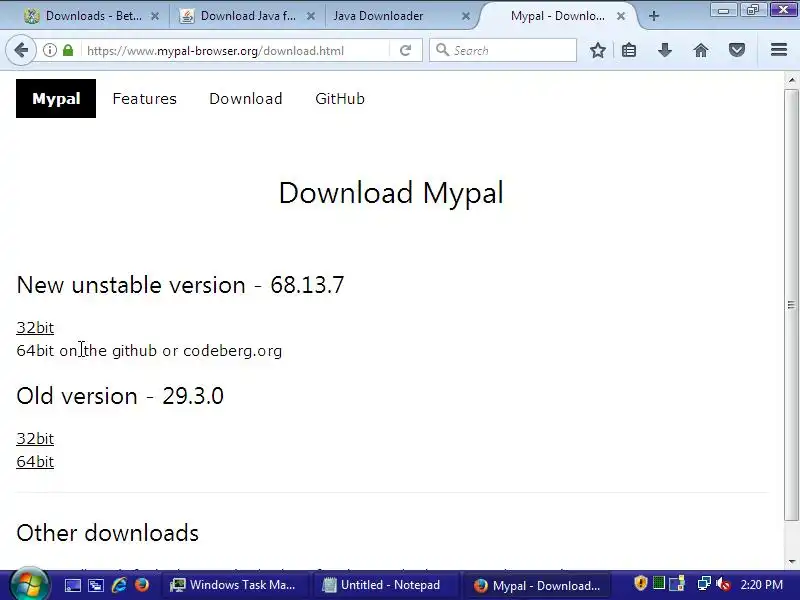
Task: Click the 2:20 PM clock
Action: 761,585
